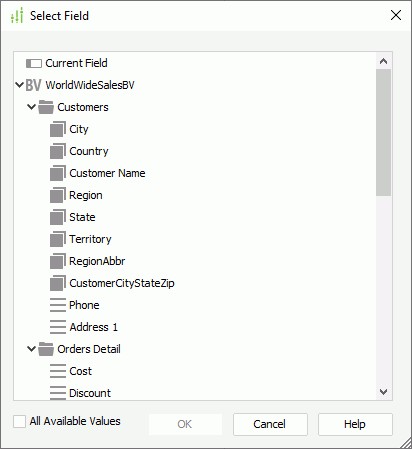Click the City group field icon

[x=58, y=129]
